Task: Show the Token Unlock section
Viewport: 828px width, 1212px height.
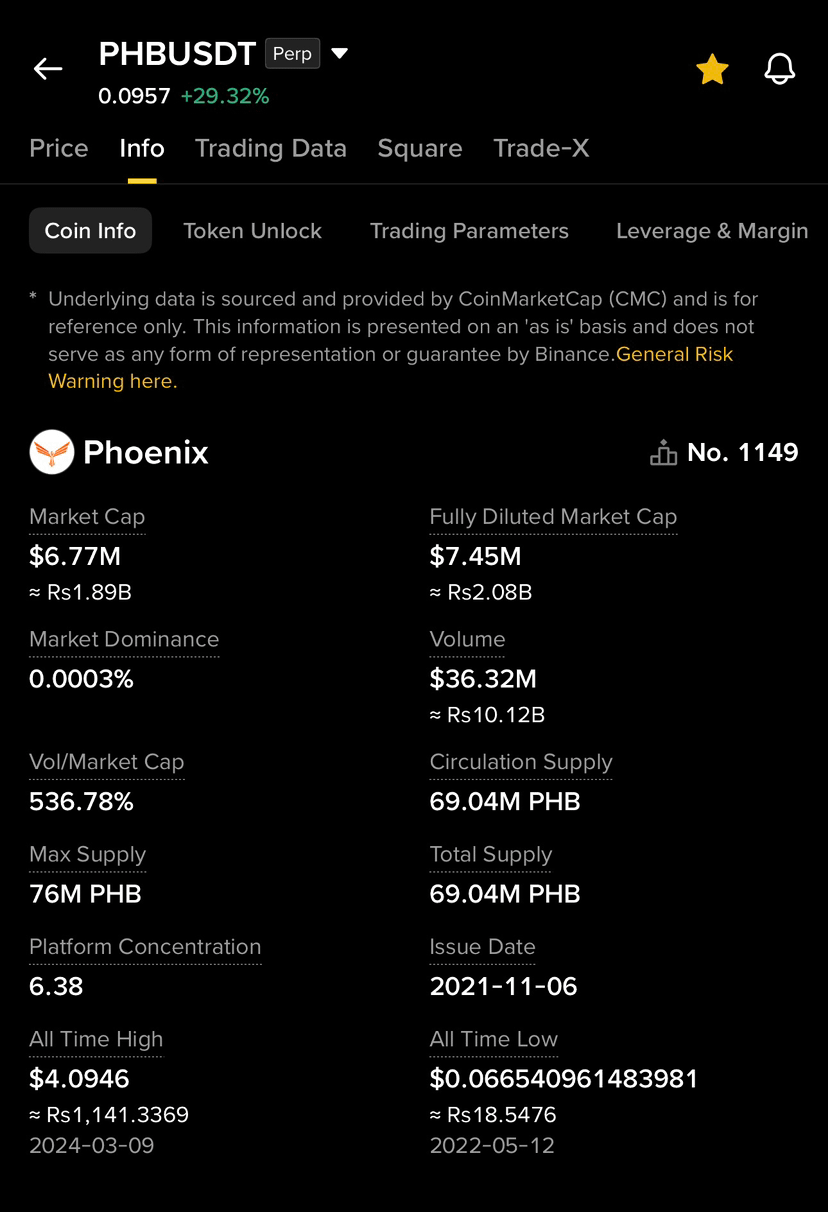Action: pos(252,231)
